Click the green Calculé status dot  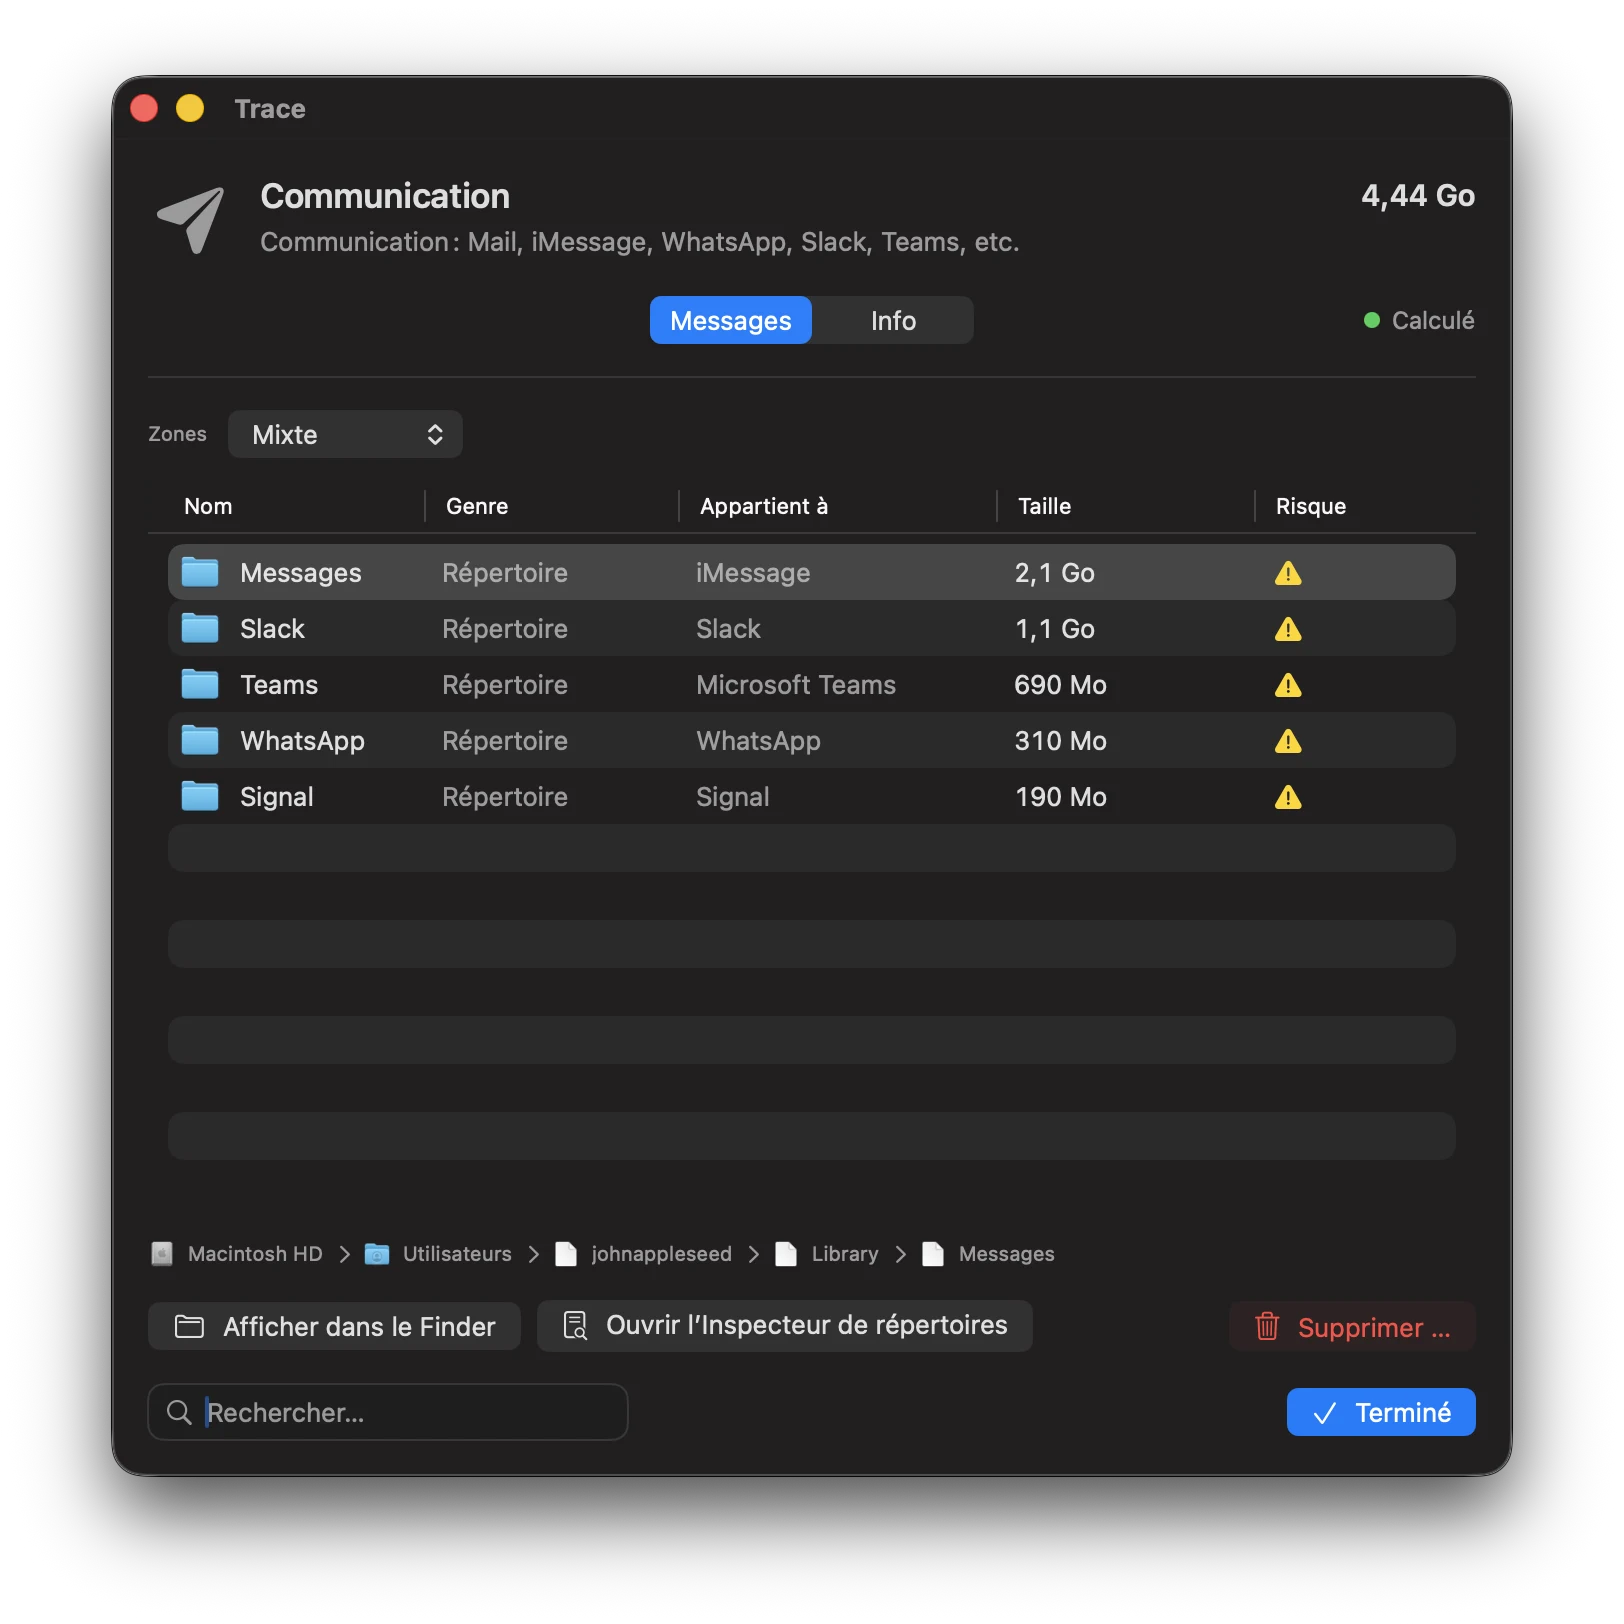pos(1372,320)
